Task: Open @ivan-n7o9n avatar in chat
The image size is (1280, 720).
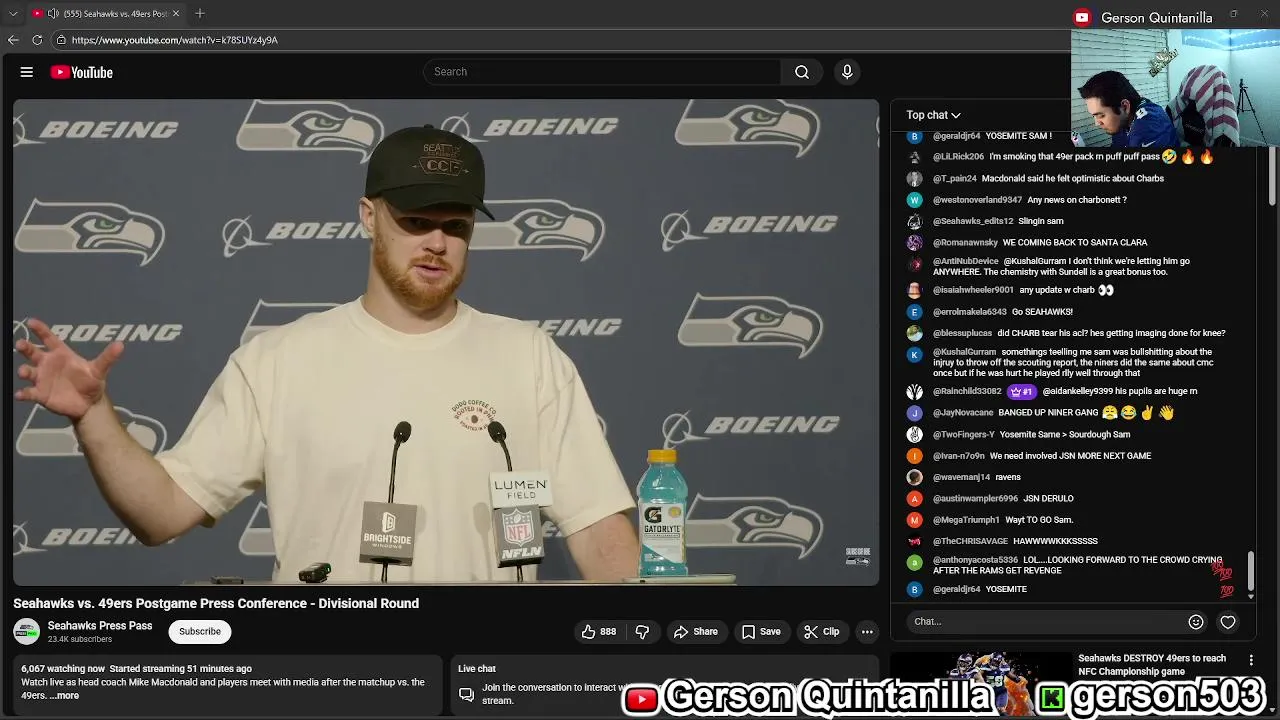Action: tap(914, 456)
